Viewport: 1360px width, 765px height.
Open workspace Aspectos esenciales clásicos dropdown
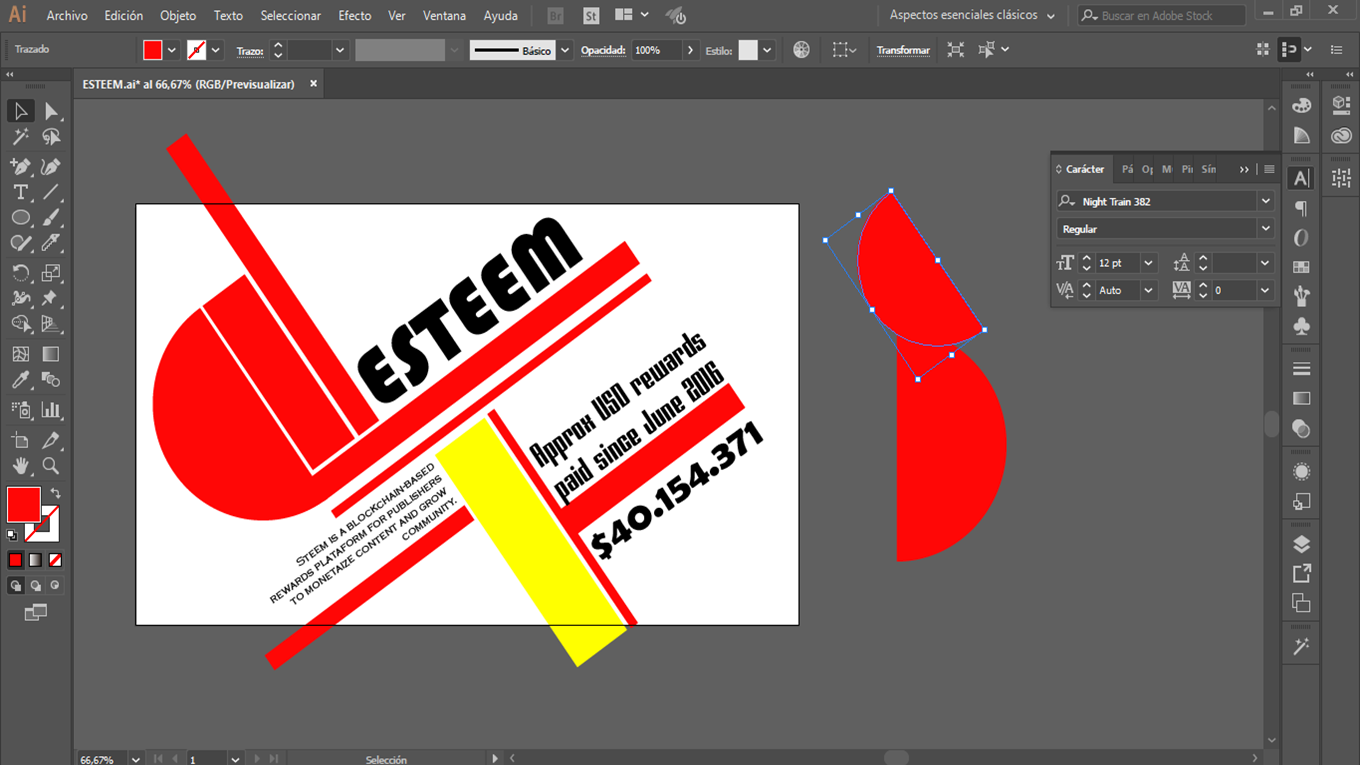[973, 15]
